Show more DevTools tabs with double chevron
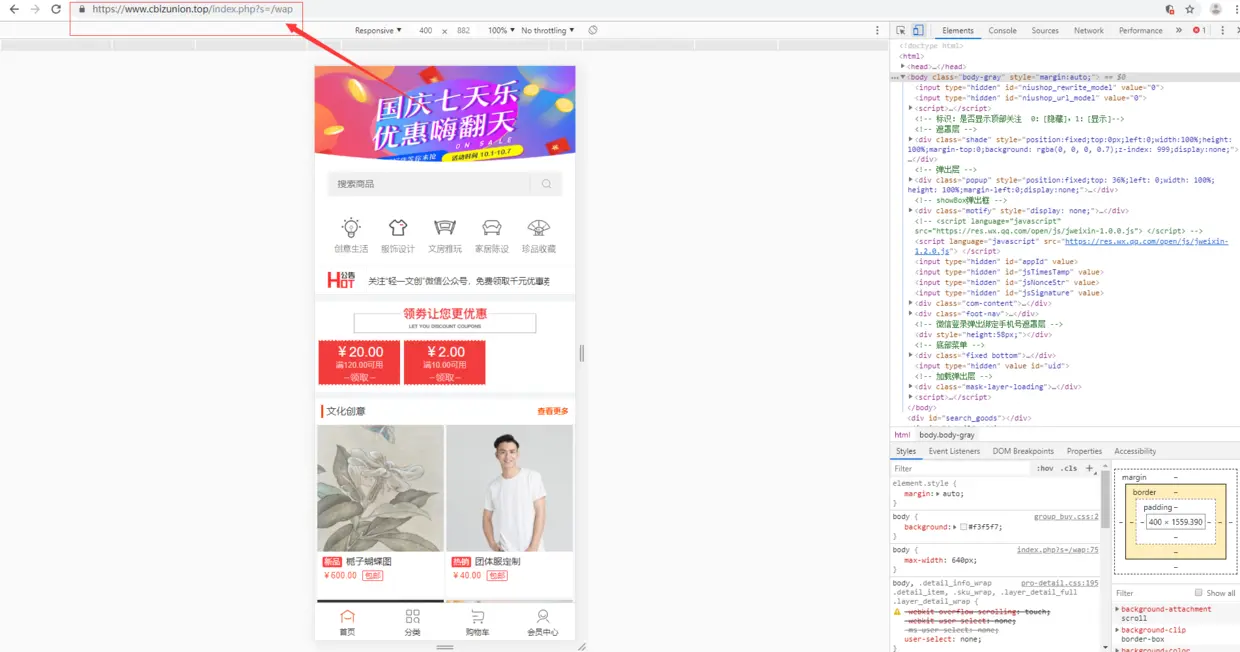This screenshot has width=1240, height=652. [x=1179, y=31]
